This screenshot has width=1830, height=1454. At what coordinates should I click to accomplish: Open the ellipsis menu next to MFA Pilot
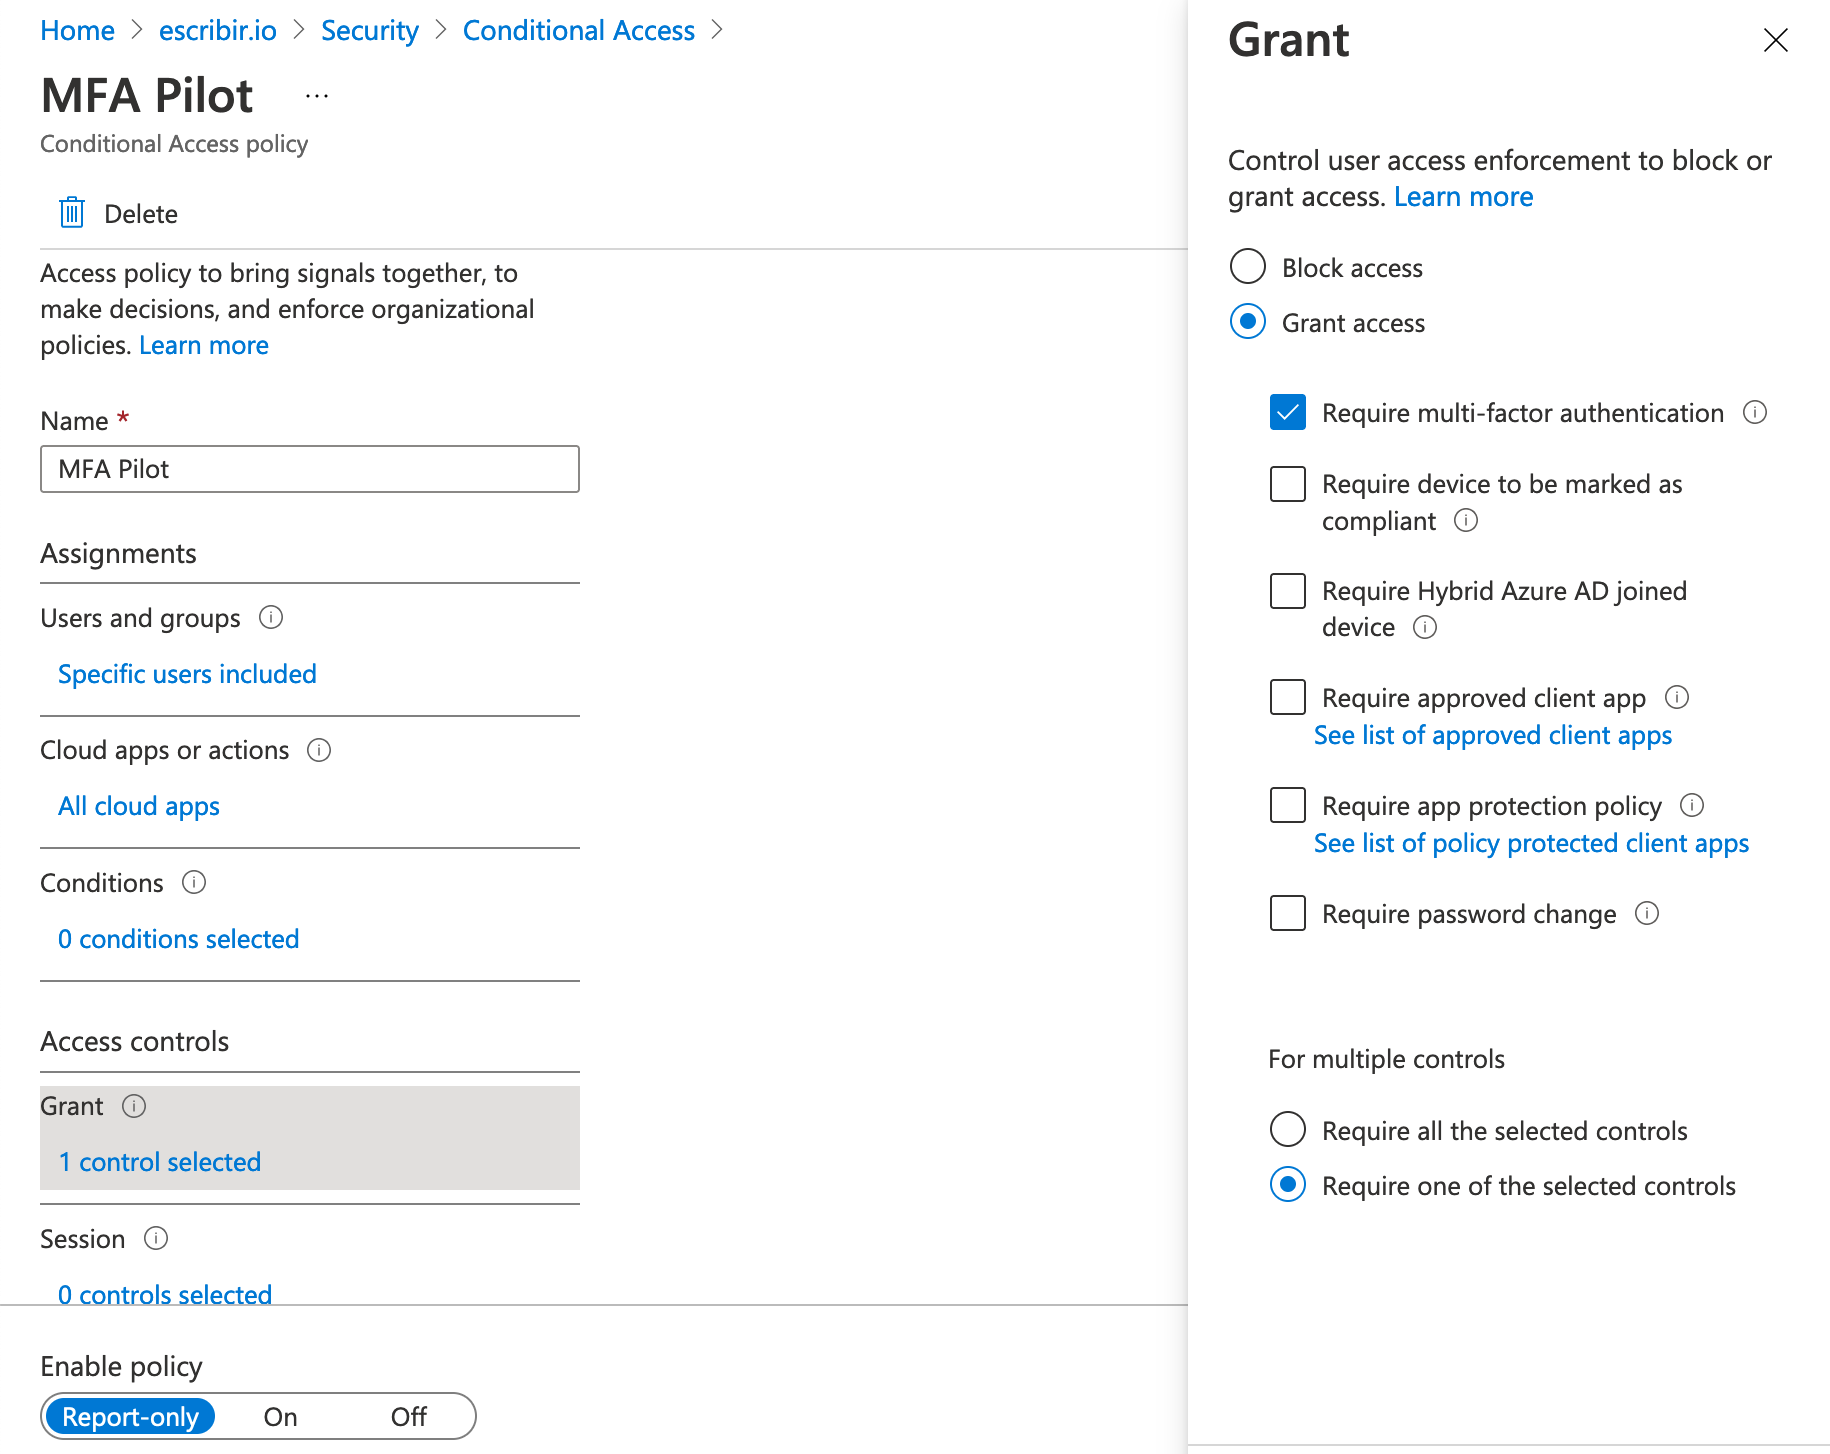click(316, 95)
